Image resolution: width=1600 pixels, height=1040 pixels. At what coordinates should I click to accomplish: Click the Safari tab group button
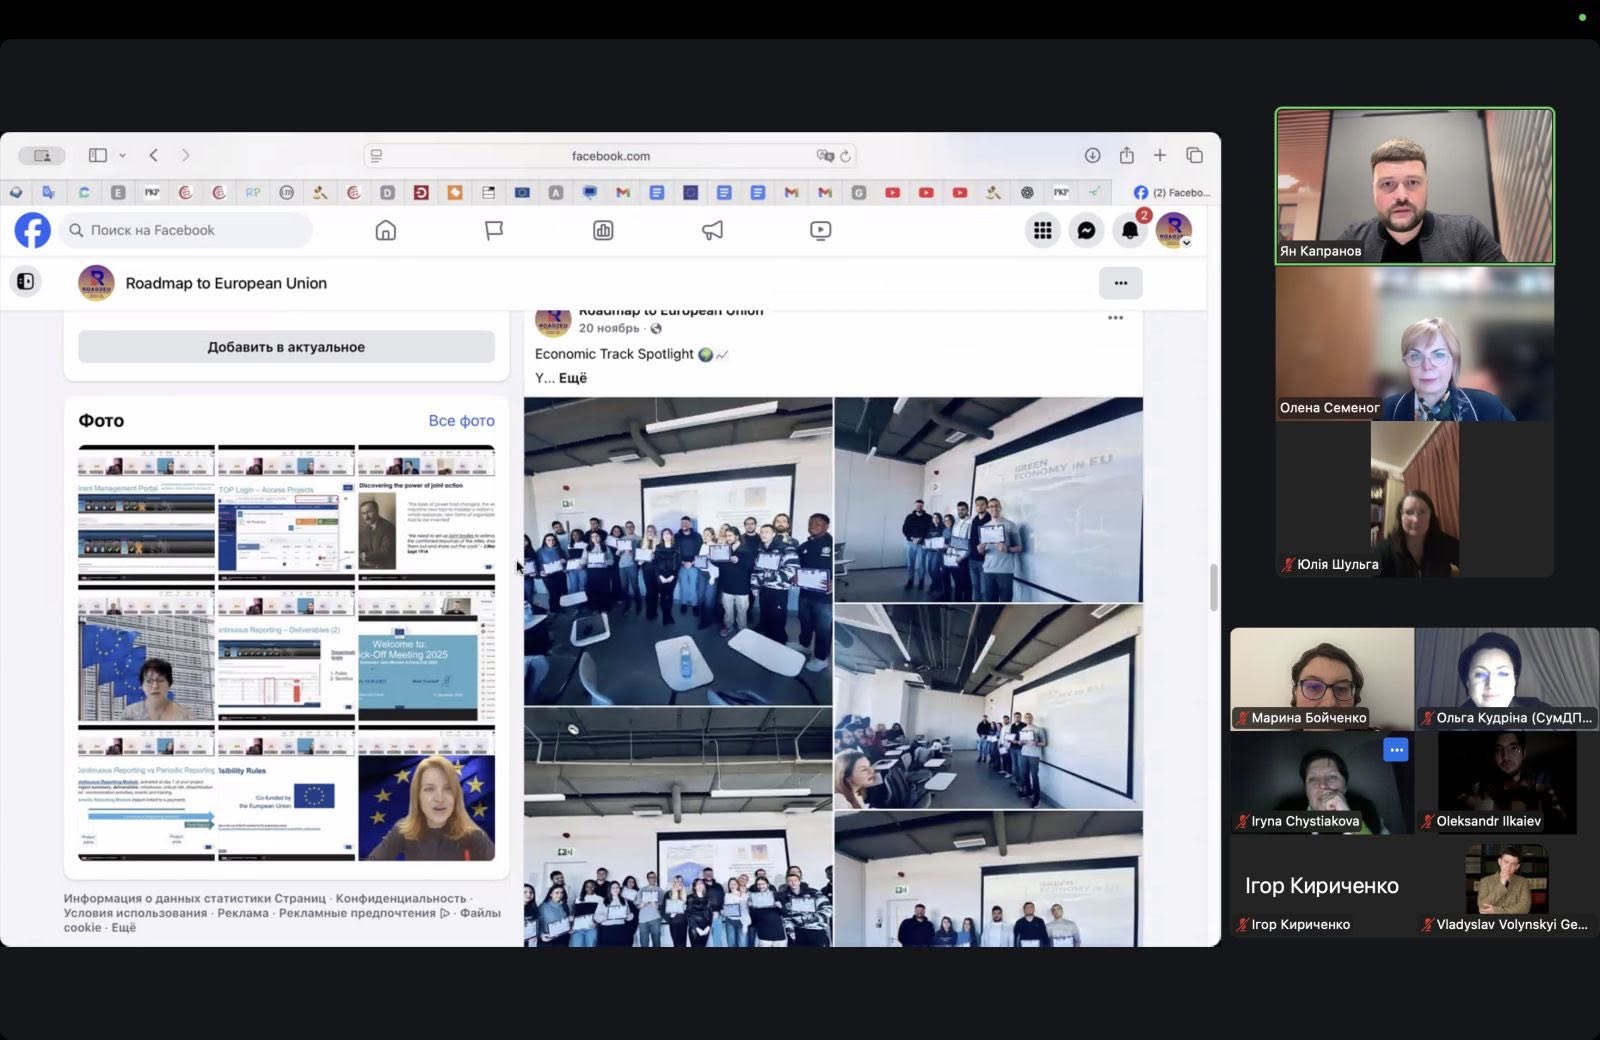[x=42, y=155]
